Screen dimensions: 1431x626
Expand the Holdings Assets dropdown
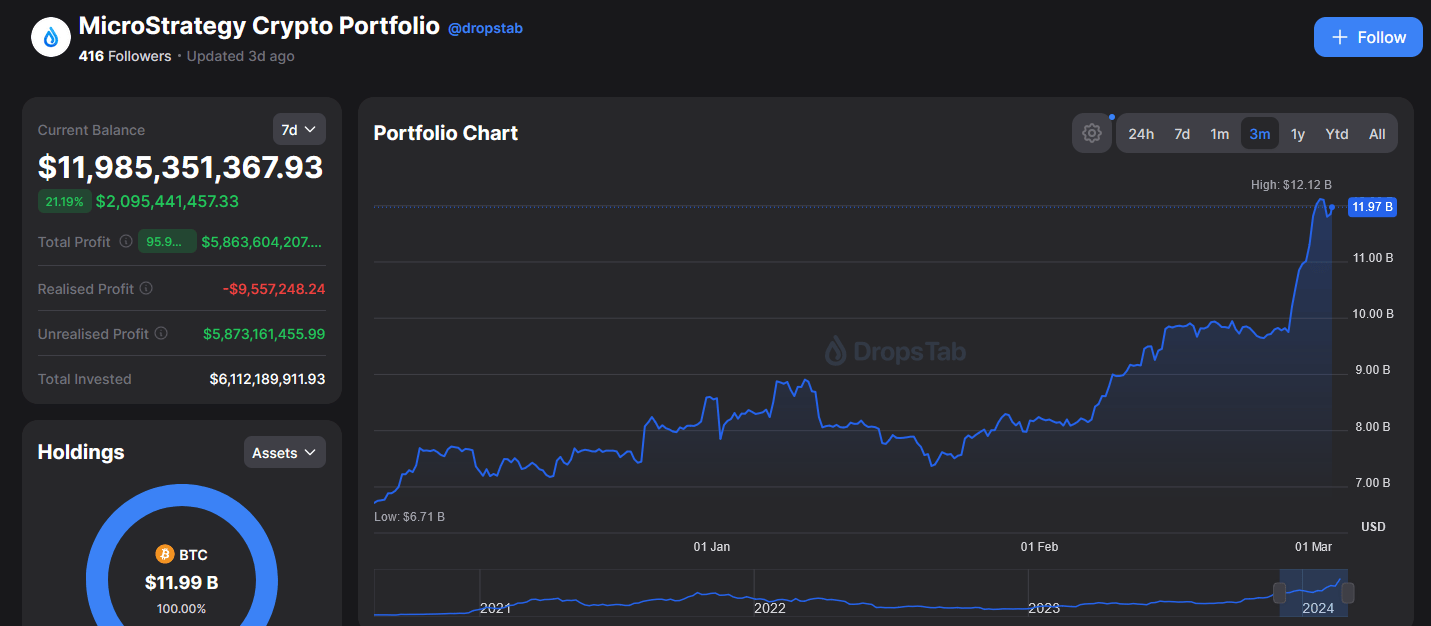coord(284,453)
